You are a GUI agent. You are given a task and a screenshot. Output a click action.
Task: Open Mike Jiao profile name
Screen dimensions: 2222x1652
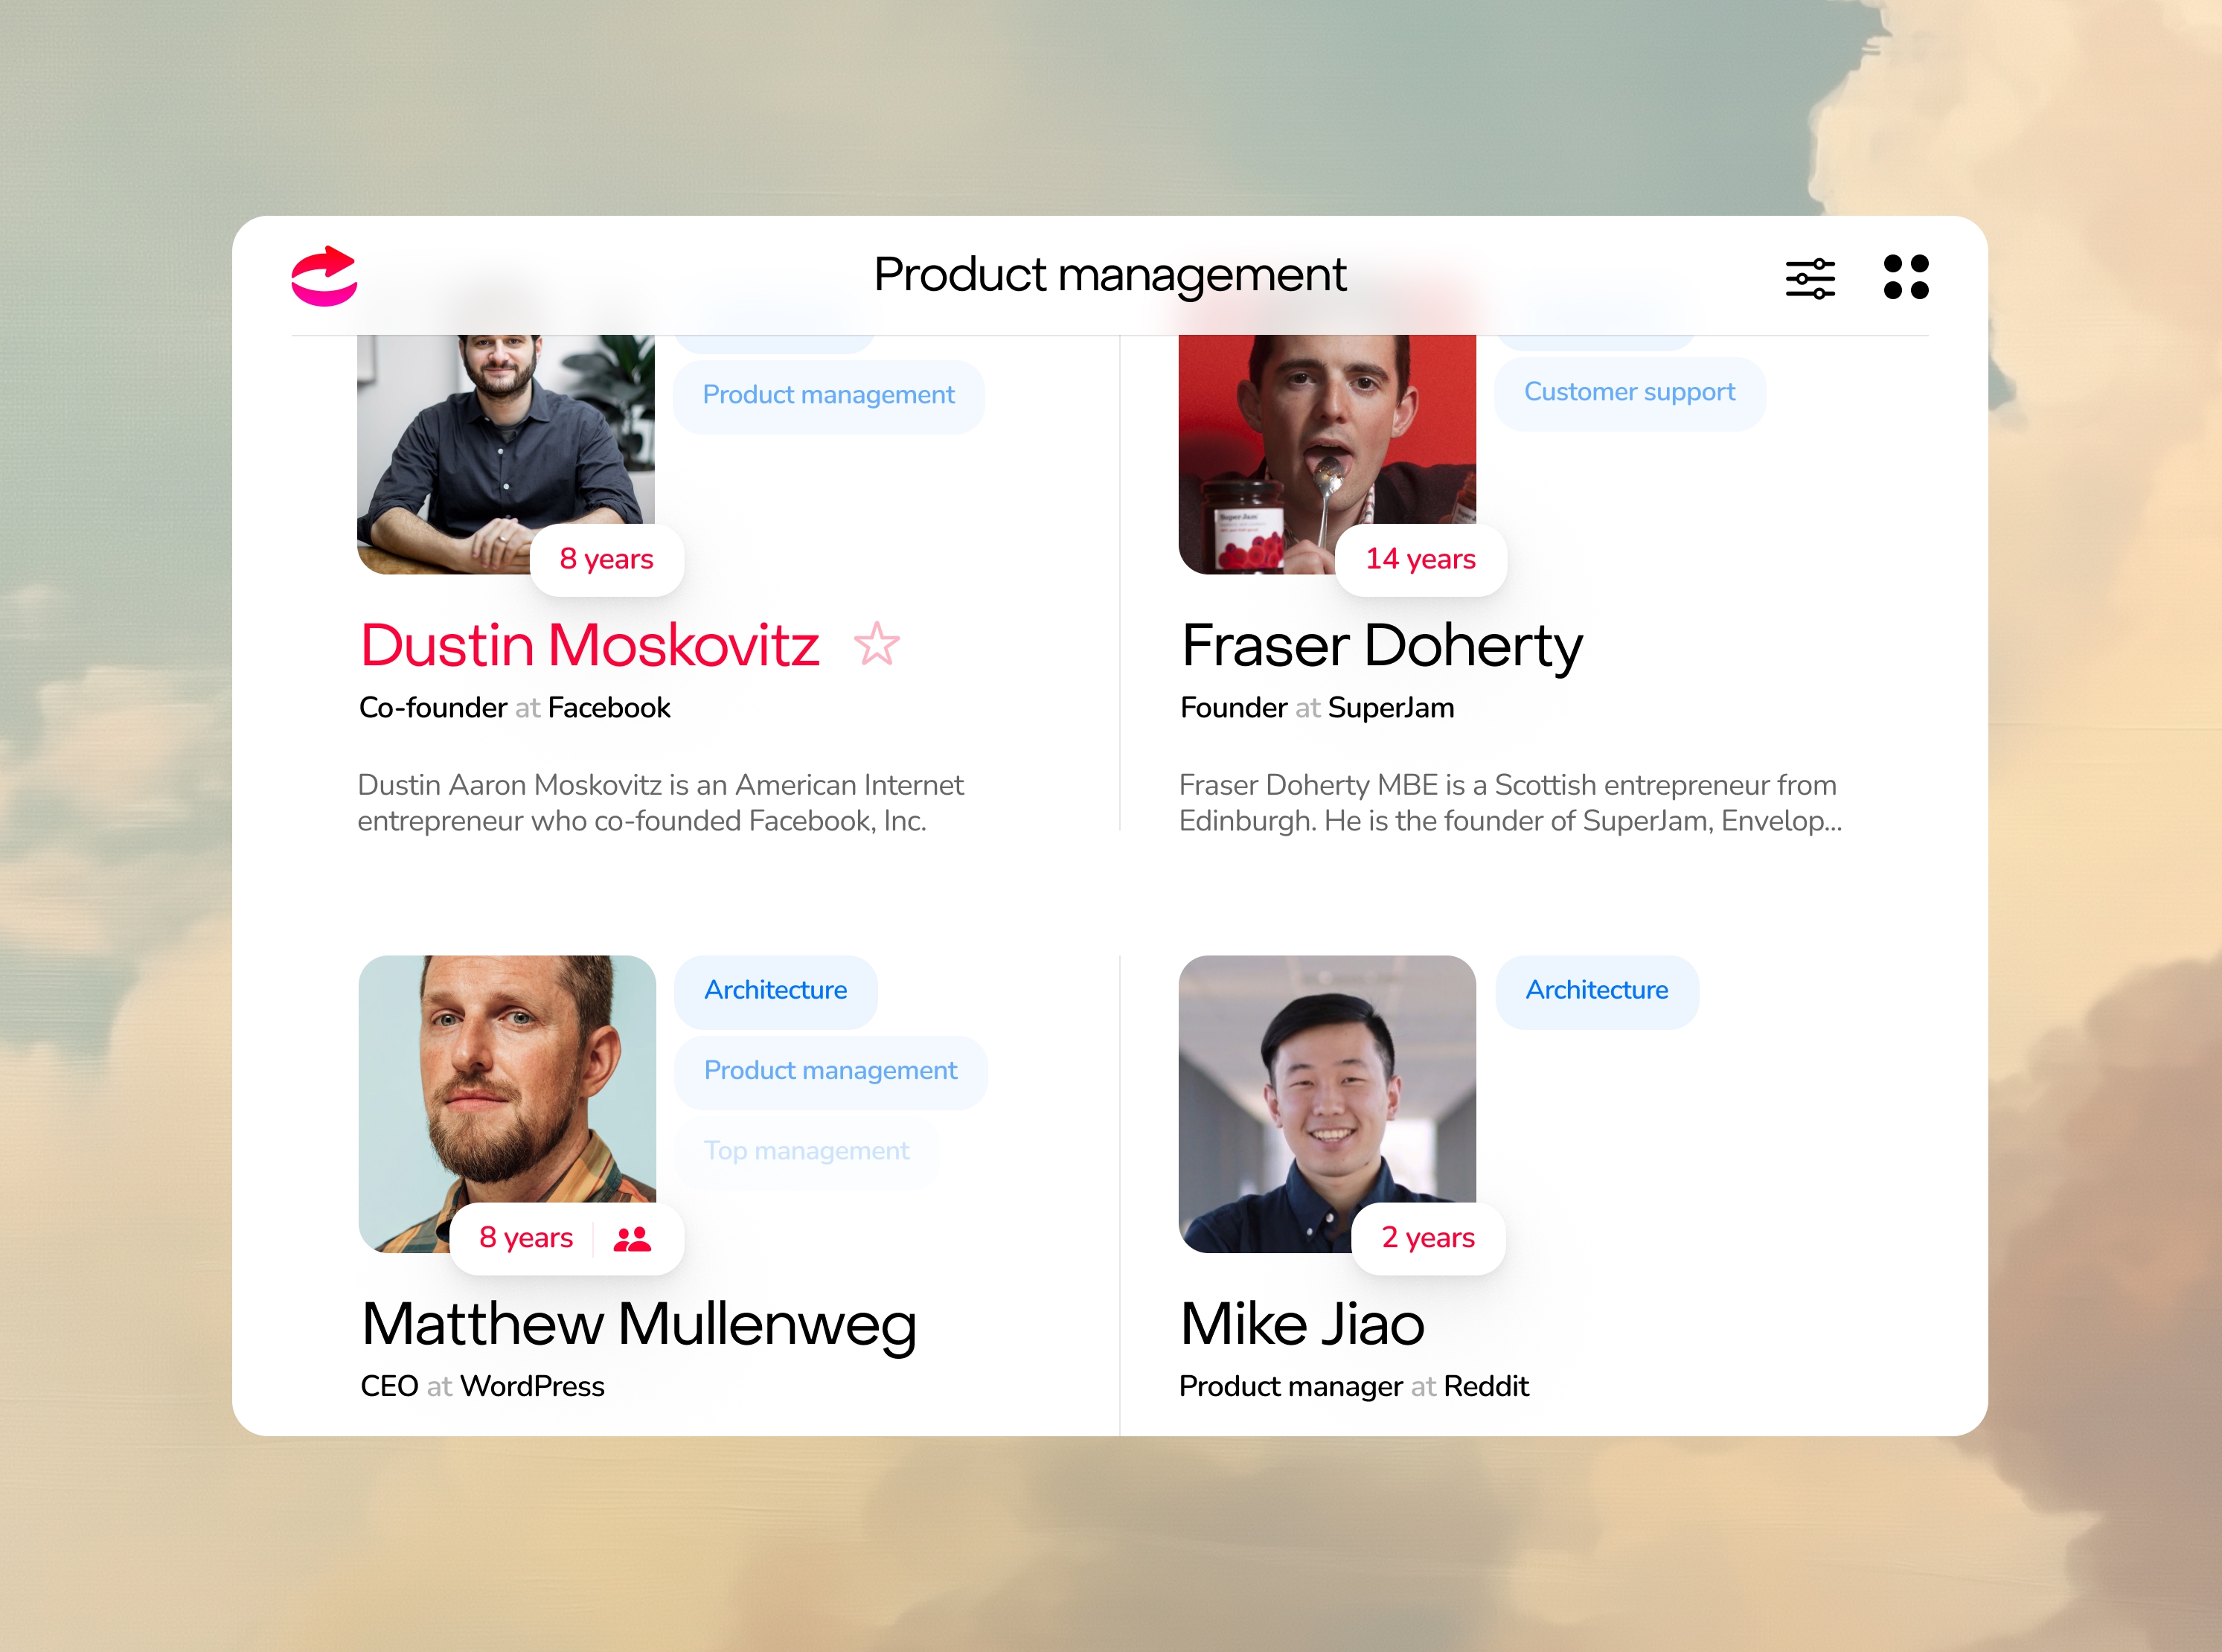coord(1302,1324)
